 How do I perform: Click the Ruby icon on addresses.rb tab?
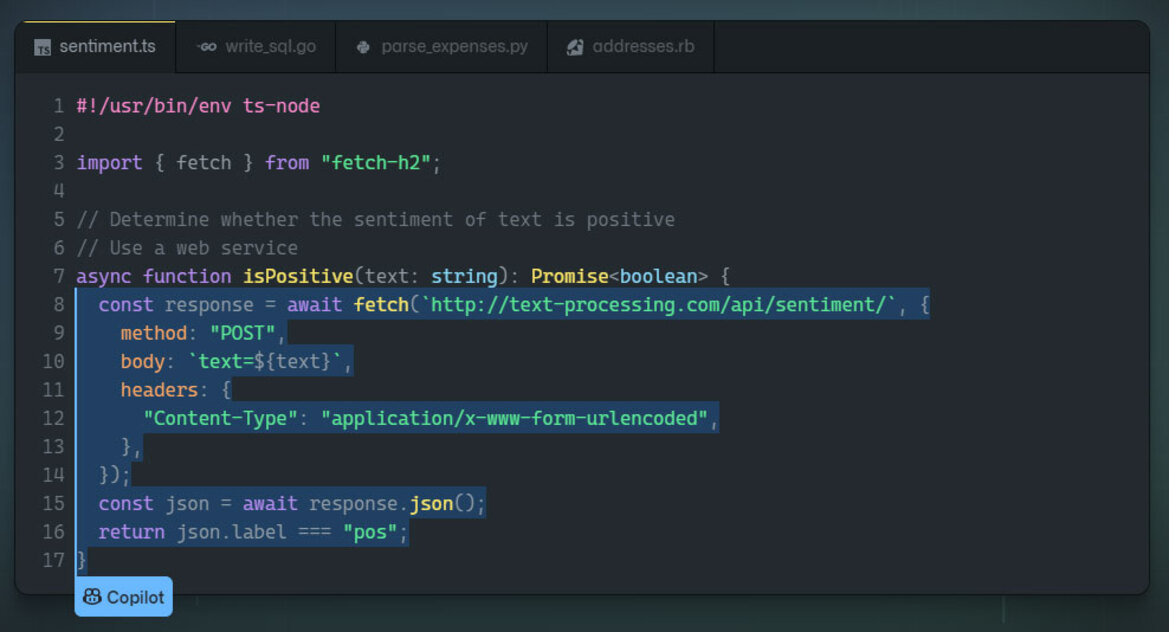[575, 47]
